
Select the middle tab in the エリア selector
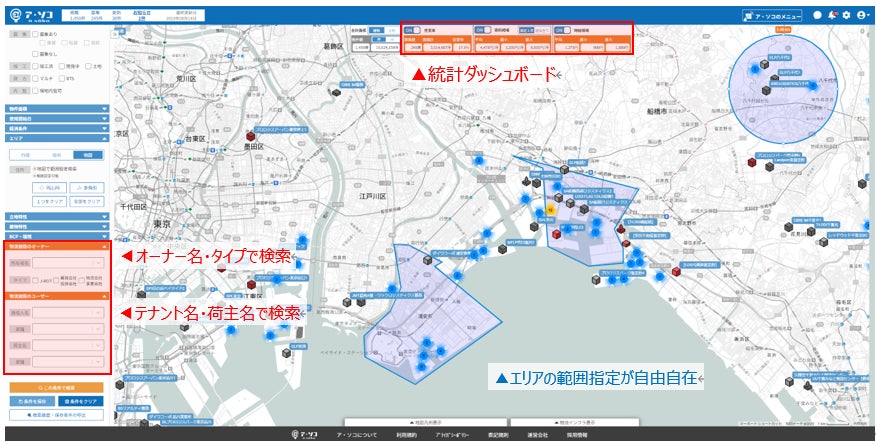(56, 155)
